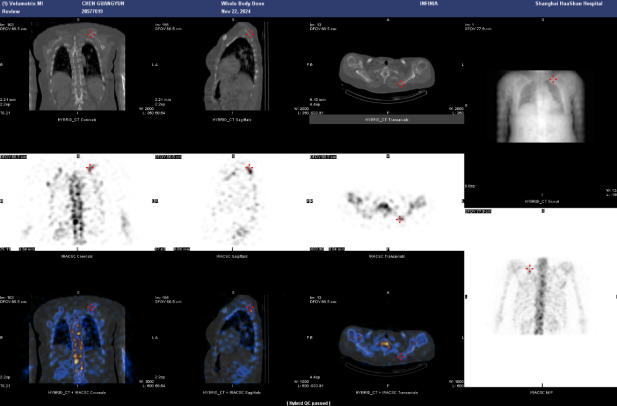
Task: Select the IRACSC transaxial SPECT viewport
Action: click(x=386, y=201)
